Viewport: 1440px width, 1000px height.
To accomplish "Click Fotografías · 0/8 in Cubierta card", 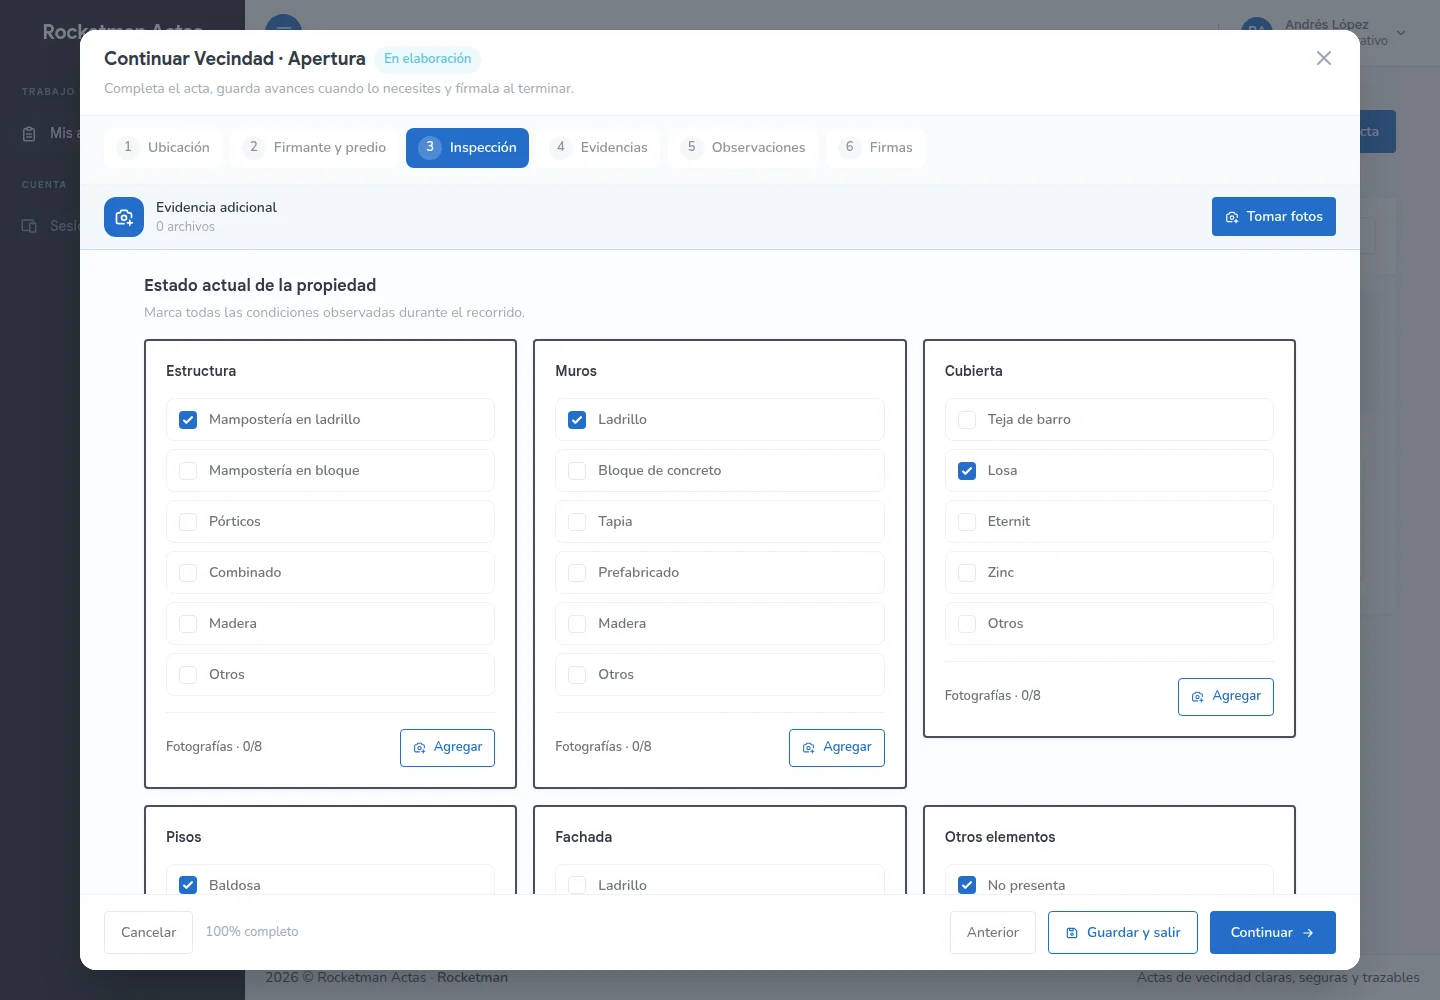I will (x=993, y=696).
